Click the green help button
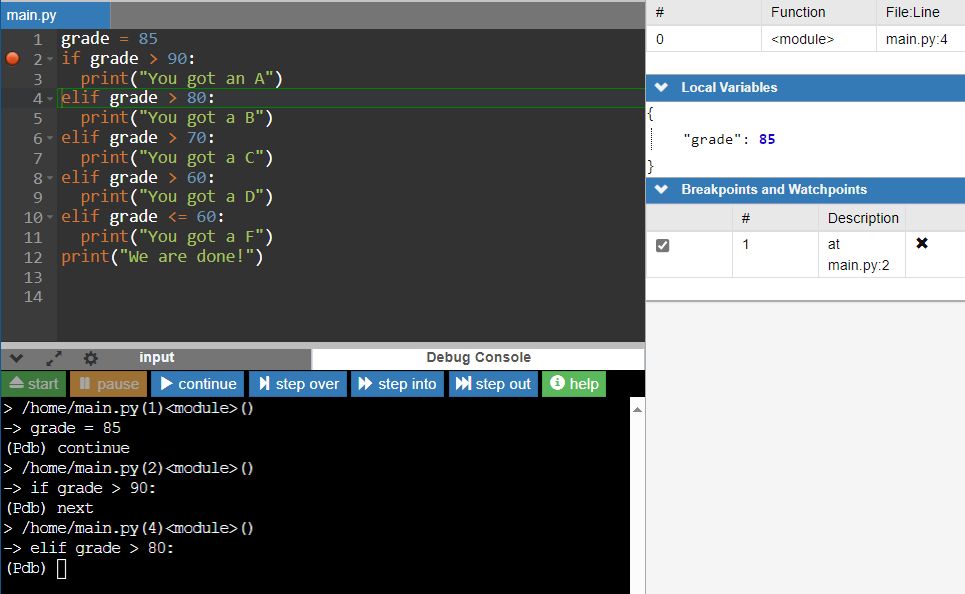The width and height of the screenshot is (965, 594). coord(574,384)
